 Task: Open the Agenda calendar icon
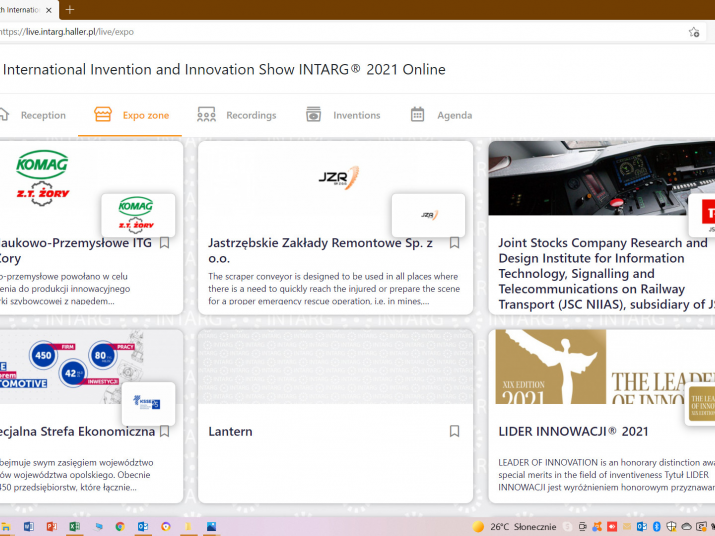tap(418, 115)
